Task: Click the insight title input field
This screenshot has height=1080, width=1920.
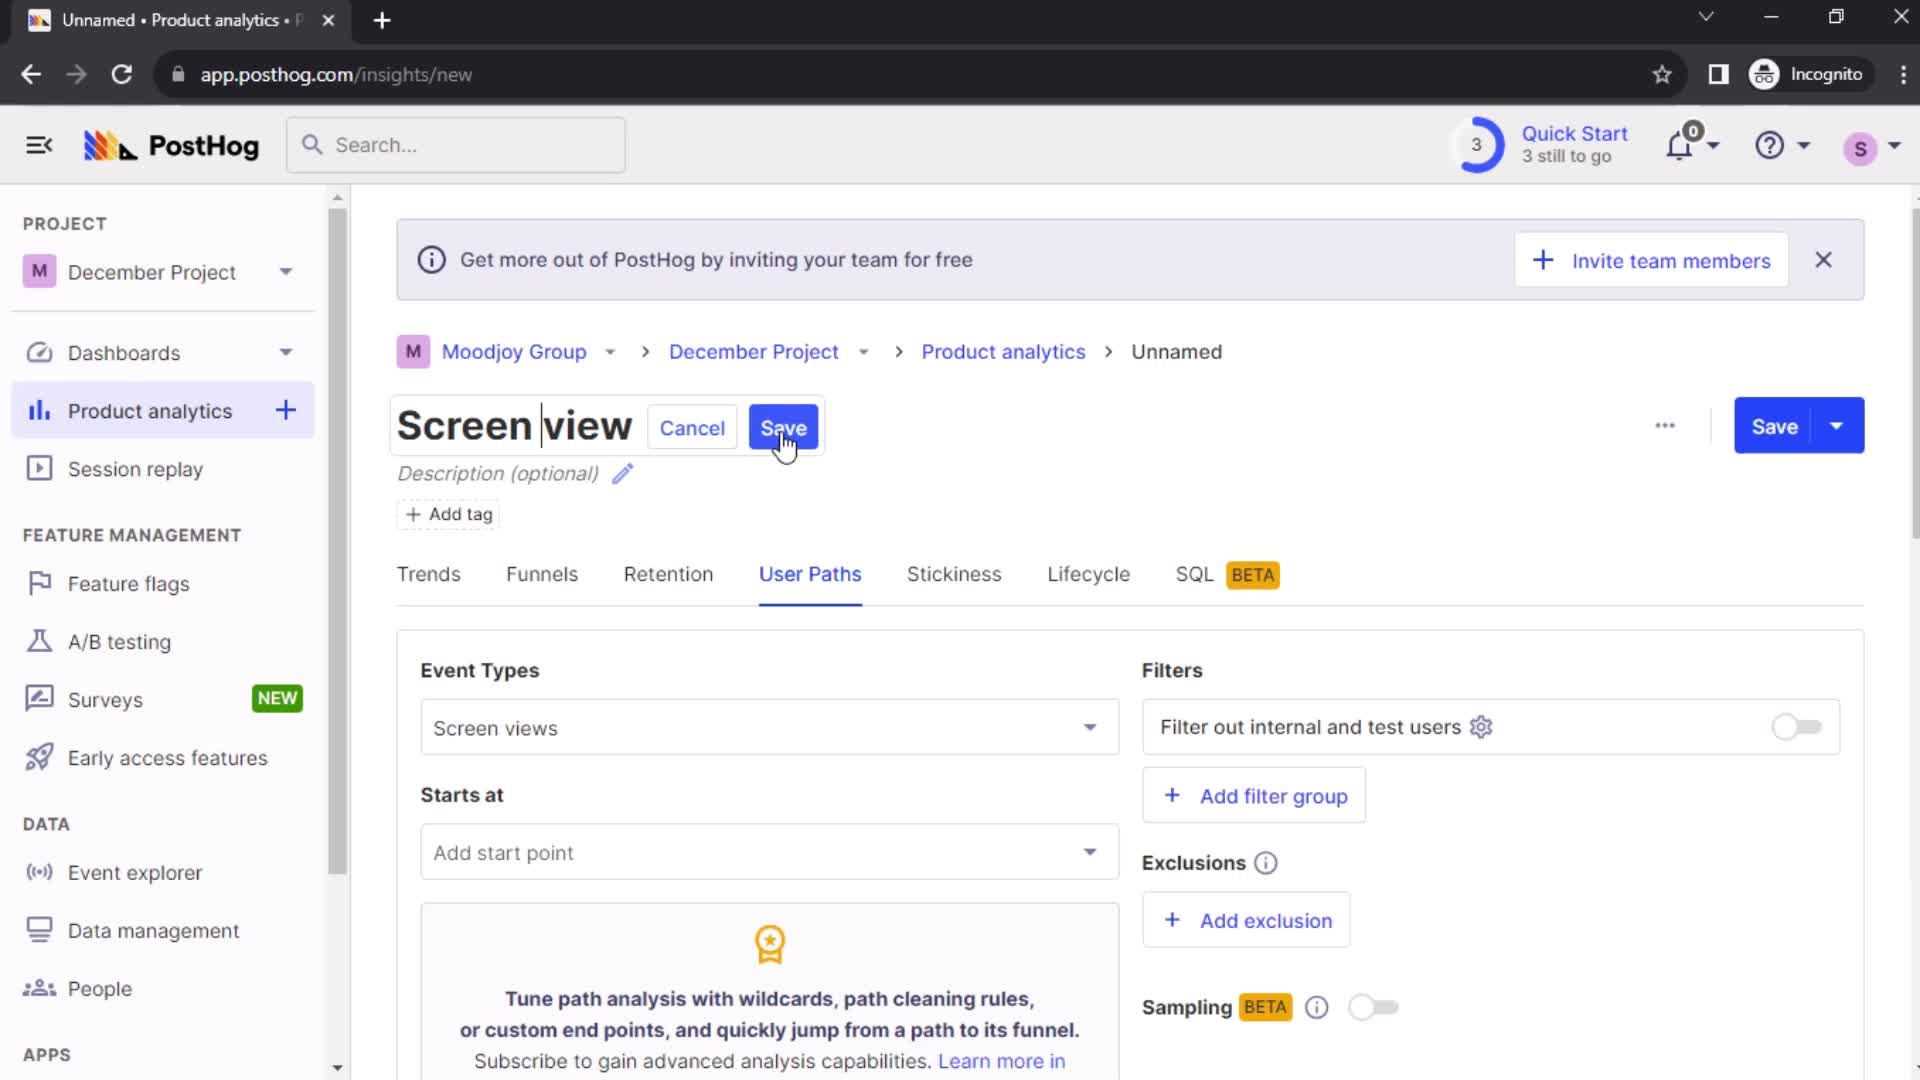Action: [x=514, y=426]
